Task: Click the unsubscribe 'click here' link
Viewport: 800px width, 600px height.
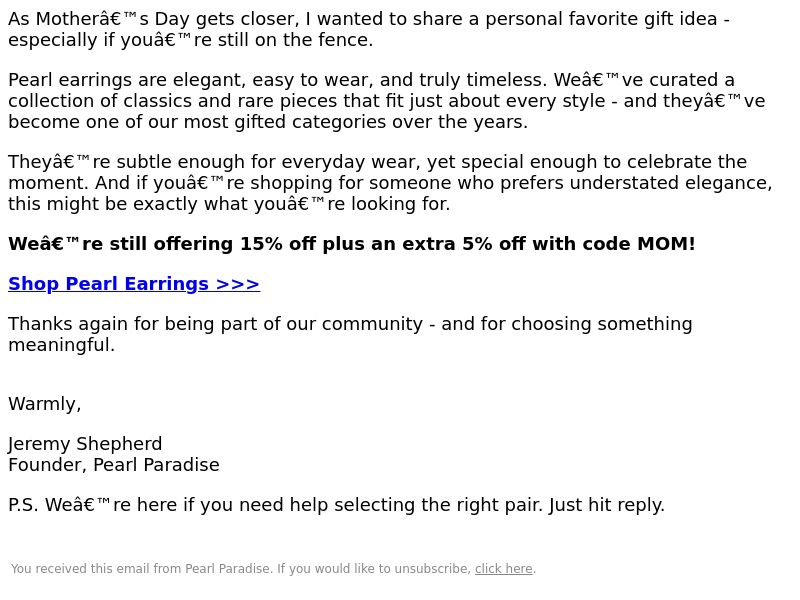Action: (504, 569)
